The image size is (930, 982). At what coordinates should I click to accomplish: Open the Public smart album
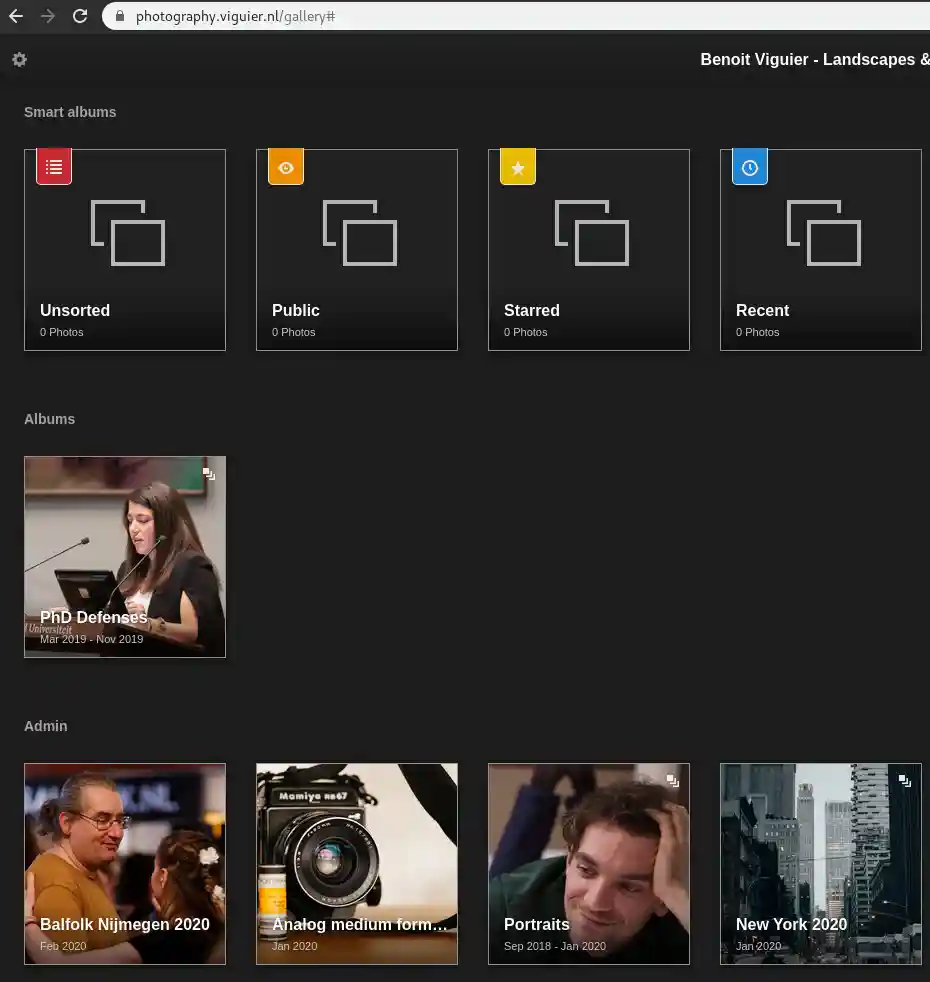coord(357,250)
